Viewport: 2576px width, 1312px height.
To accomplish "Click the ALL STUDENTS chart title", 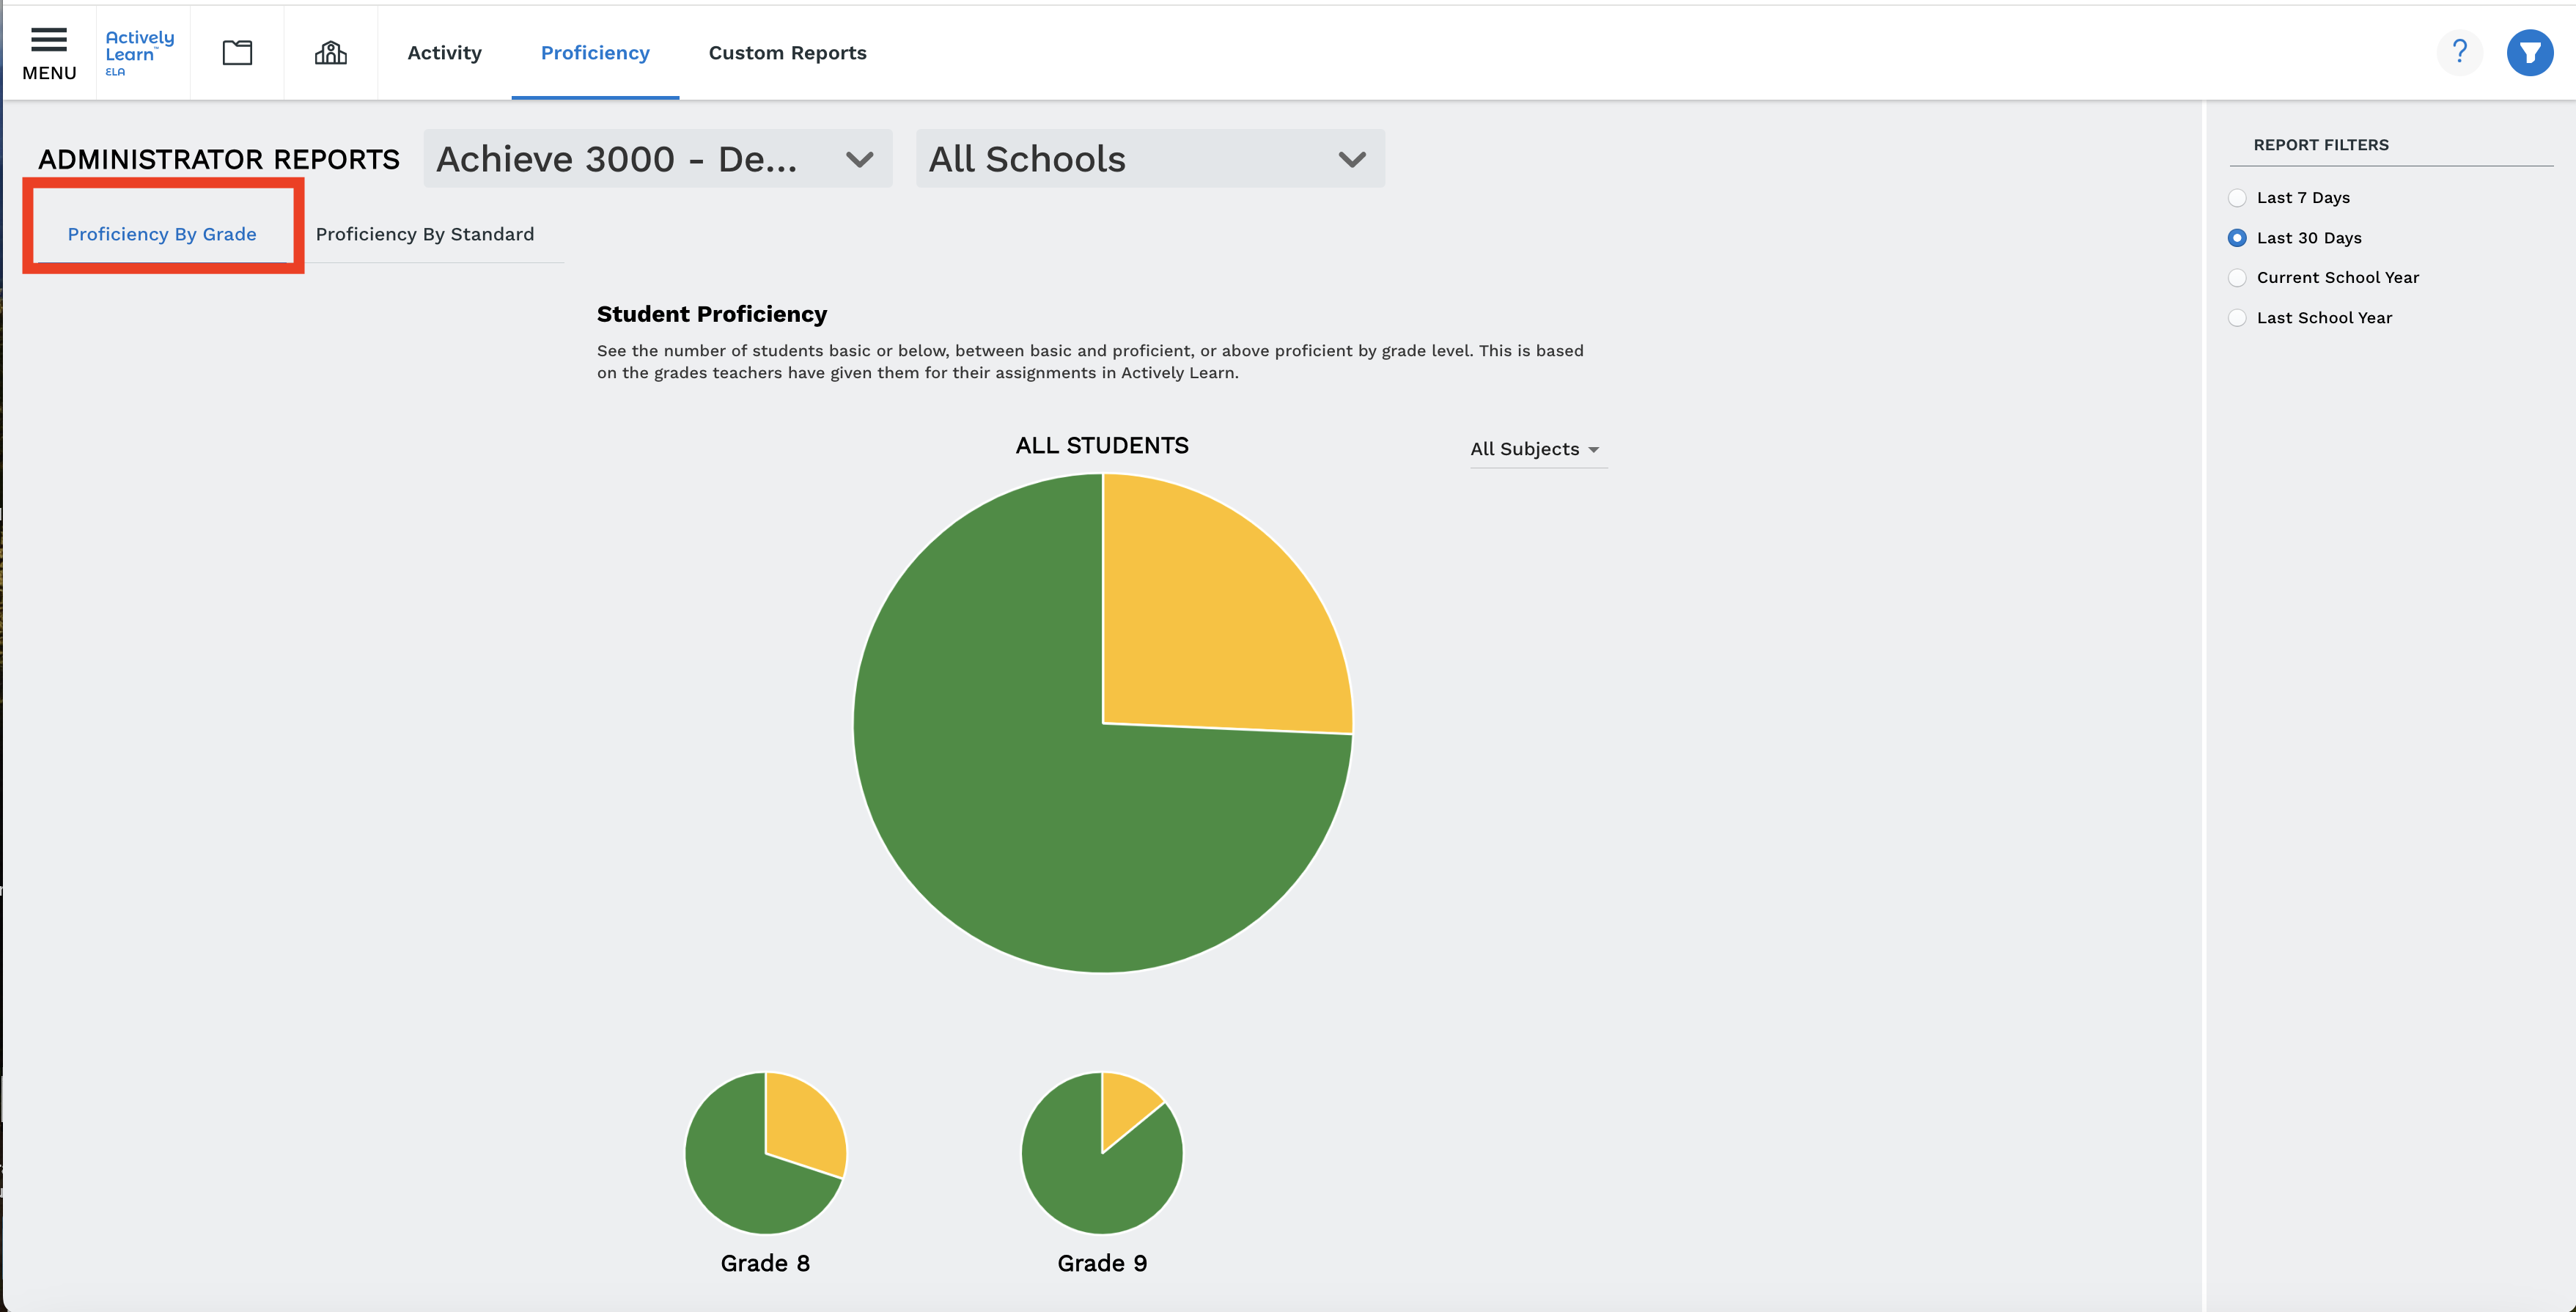I will tap(1102, 446).
